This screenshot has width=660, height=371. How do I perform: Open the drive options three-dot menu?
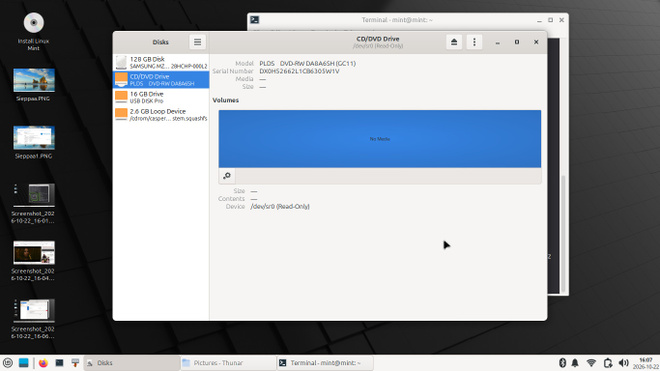click(474, 42)
